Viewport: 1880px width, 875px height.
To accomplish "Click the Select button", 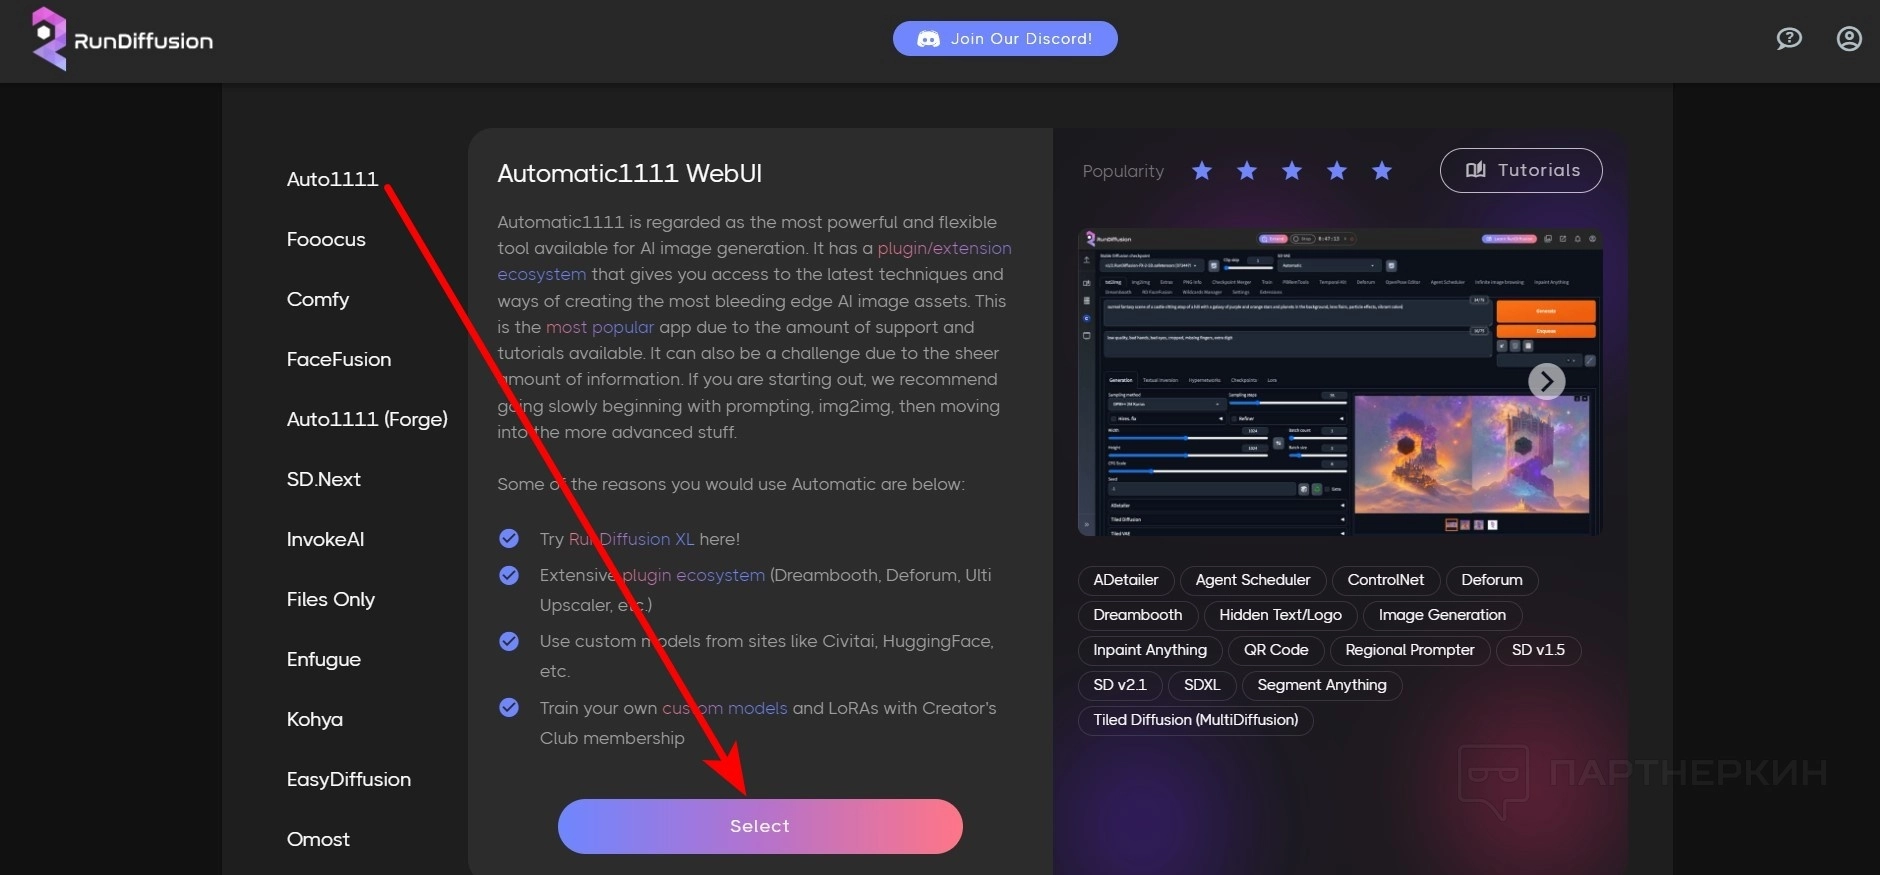I will pyautogui.click(x=760, y=826).
